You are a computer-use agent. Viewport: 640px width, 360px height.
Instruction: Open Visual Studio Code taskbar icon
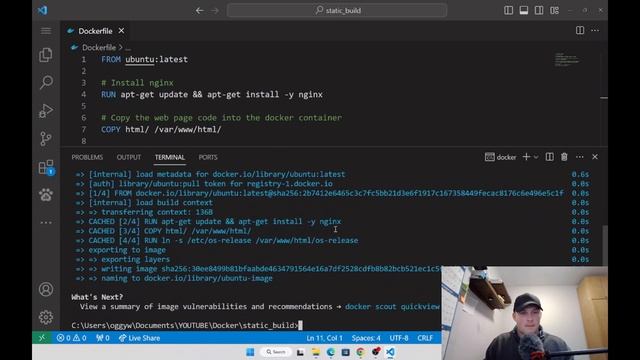tap(390, 352)
